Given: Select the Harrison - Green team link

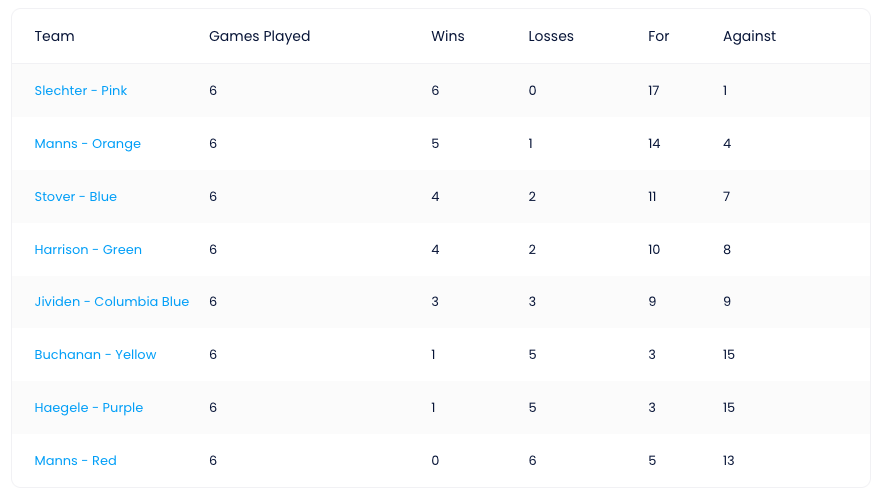Looking at the screenshot, I should pyautogui.click(x=88, y=250).
